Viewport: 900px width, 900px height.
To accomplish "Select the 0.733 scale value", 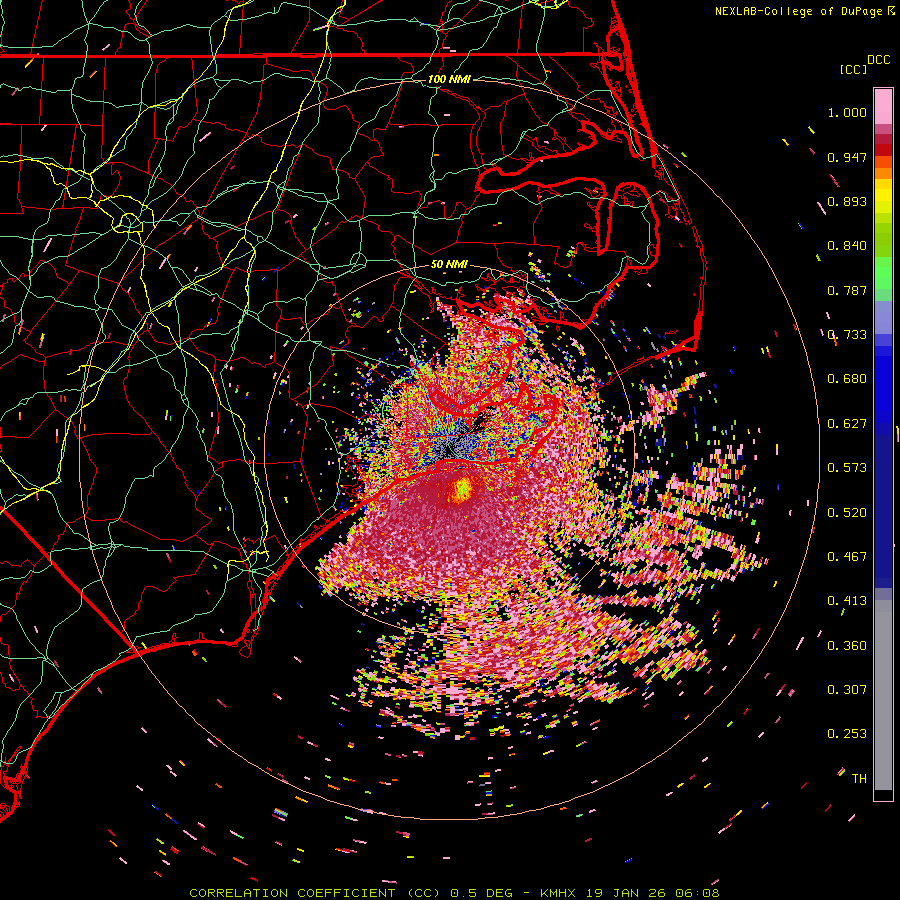I will pyautogui.click(x=847, y=335).
